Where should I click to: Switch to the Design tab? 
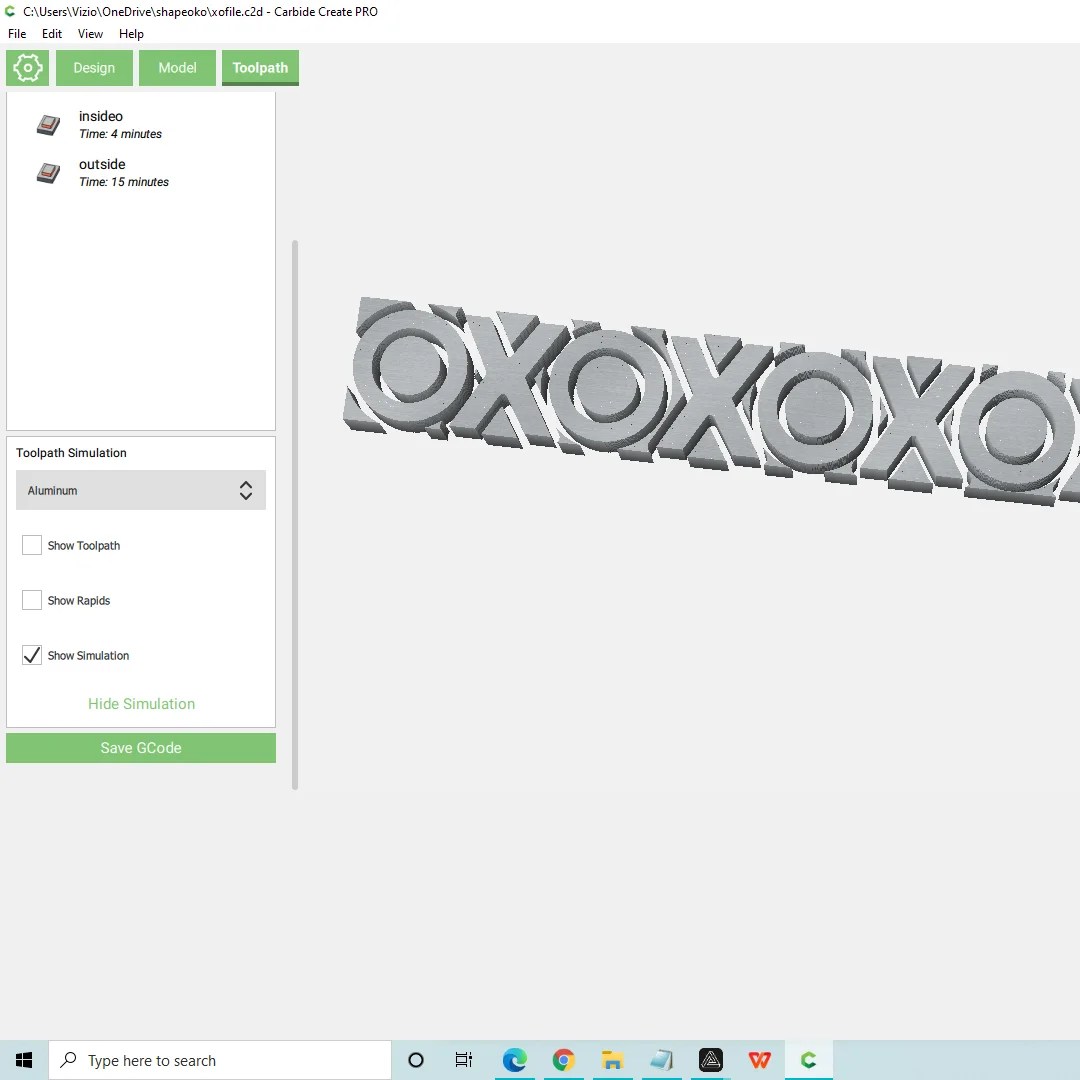[x=94, y=68]
